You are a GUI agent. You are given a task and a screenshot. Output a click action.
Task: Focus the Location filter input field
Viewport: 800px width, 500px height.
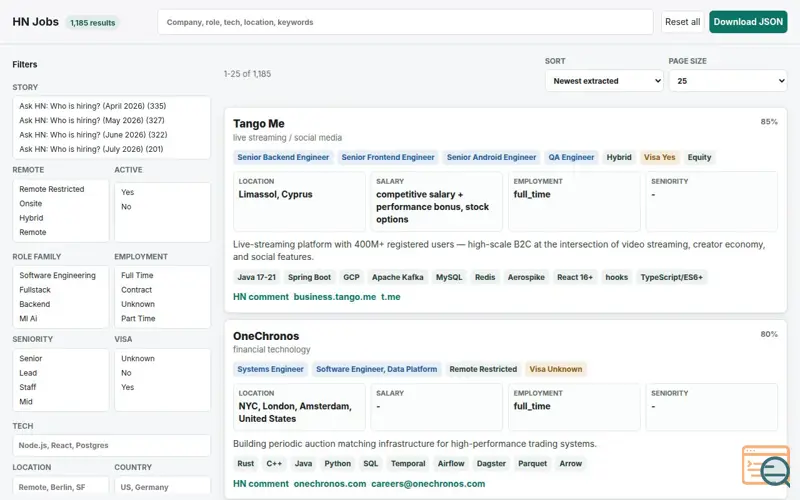(61, 487)
